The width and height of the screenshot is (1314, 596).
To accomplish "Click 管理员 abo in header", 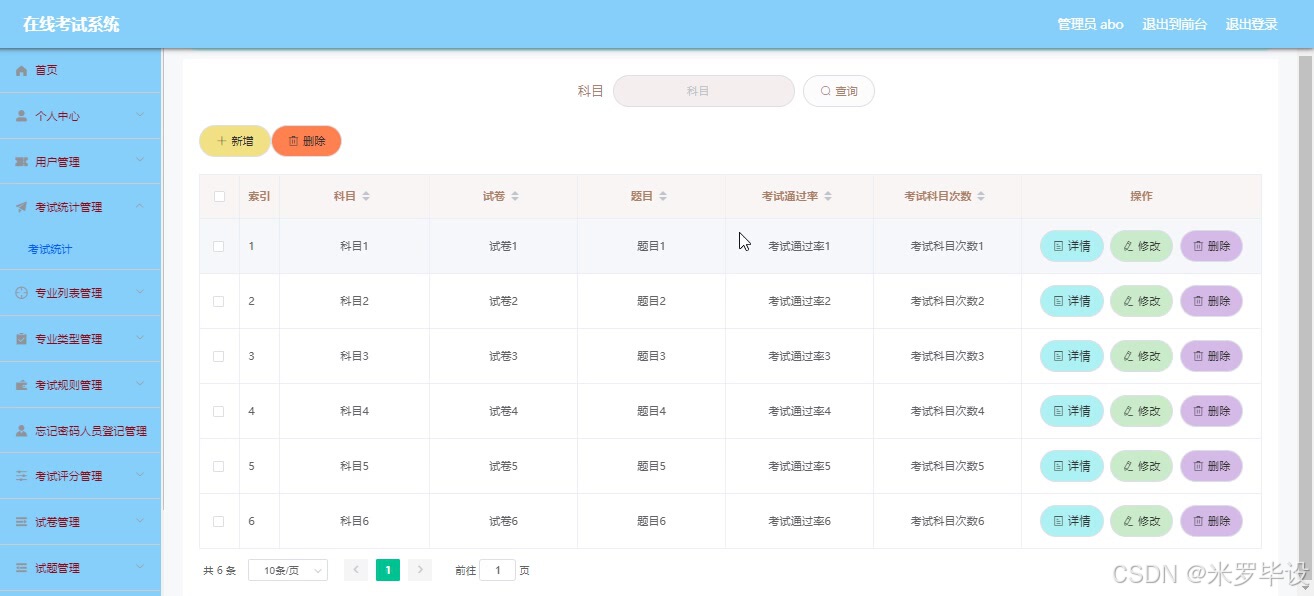I will coord(1090,24).
